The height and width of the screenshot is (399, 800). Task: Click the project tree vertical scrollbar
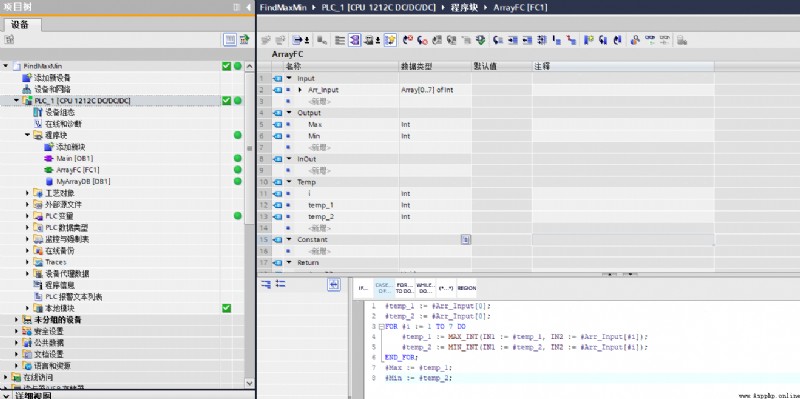[x=249, y=224]
